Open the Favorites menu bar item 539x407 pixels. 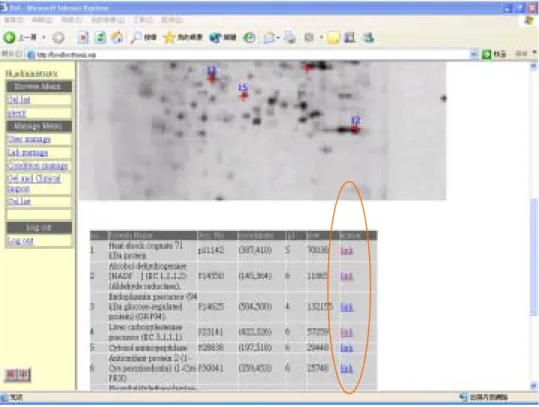[108, 20]
